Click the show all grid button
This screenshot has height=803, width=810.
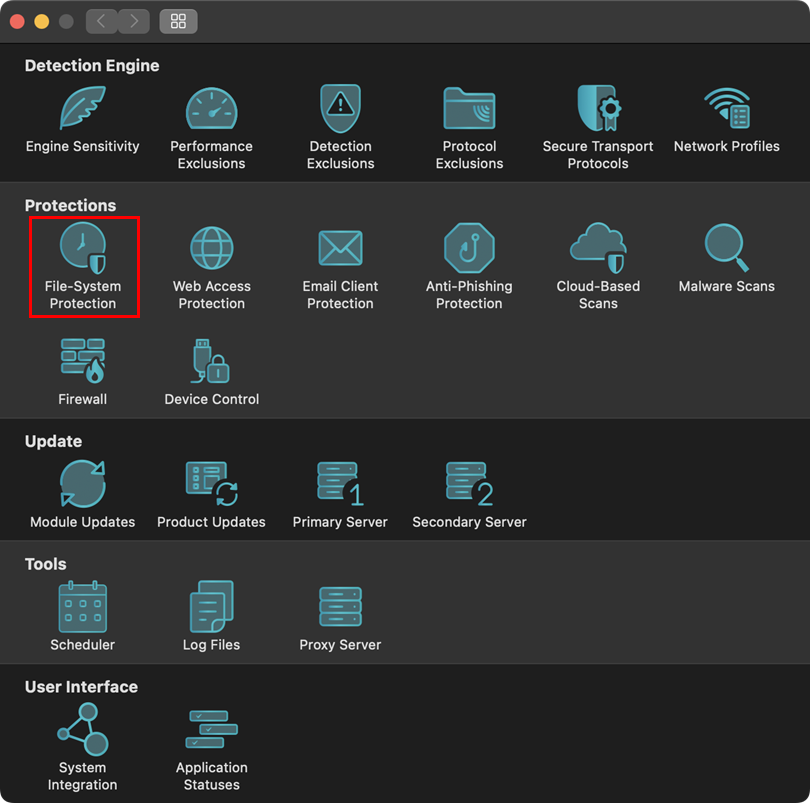point(178,21)
